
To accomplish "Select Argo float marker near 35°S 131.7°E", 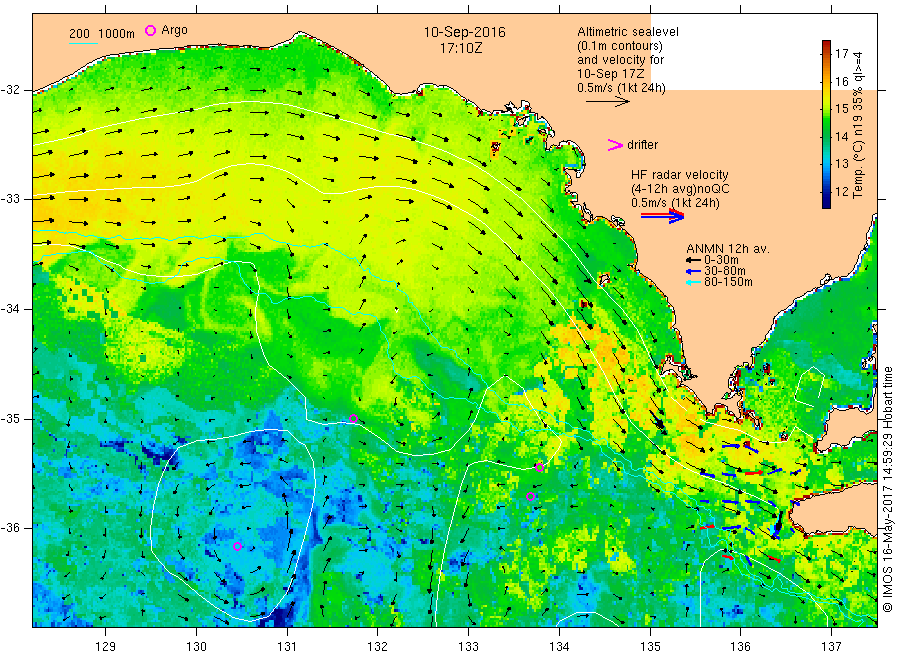I will coord(354,418).
